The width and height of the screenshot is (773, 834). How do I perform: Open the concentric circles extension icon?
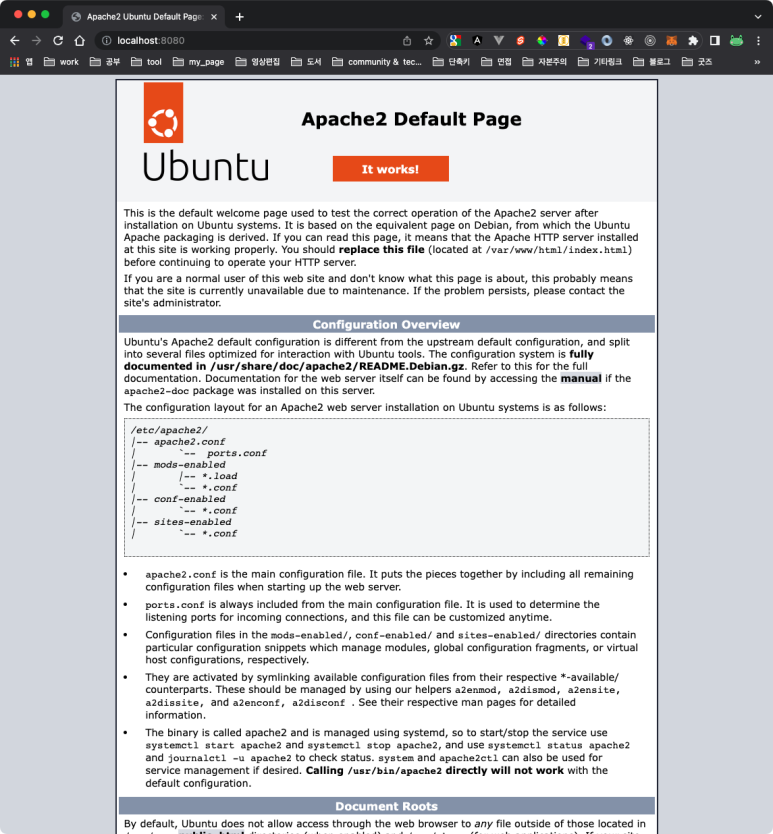[x=650, y=40]
